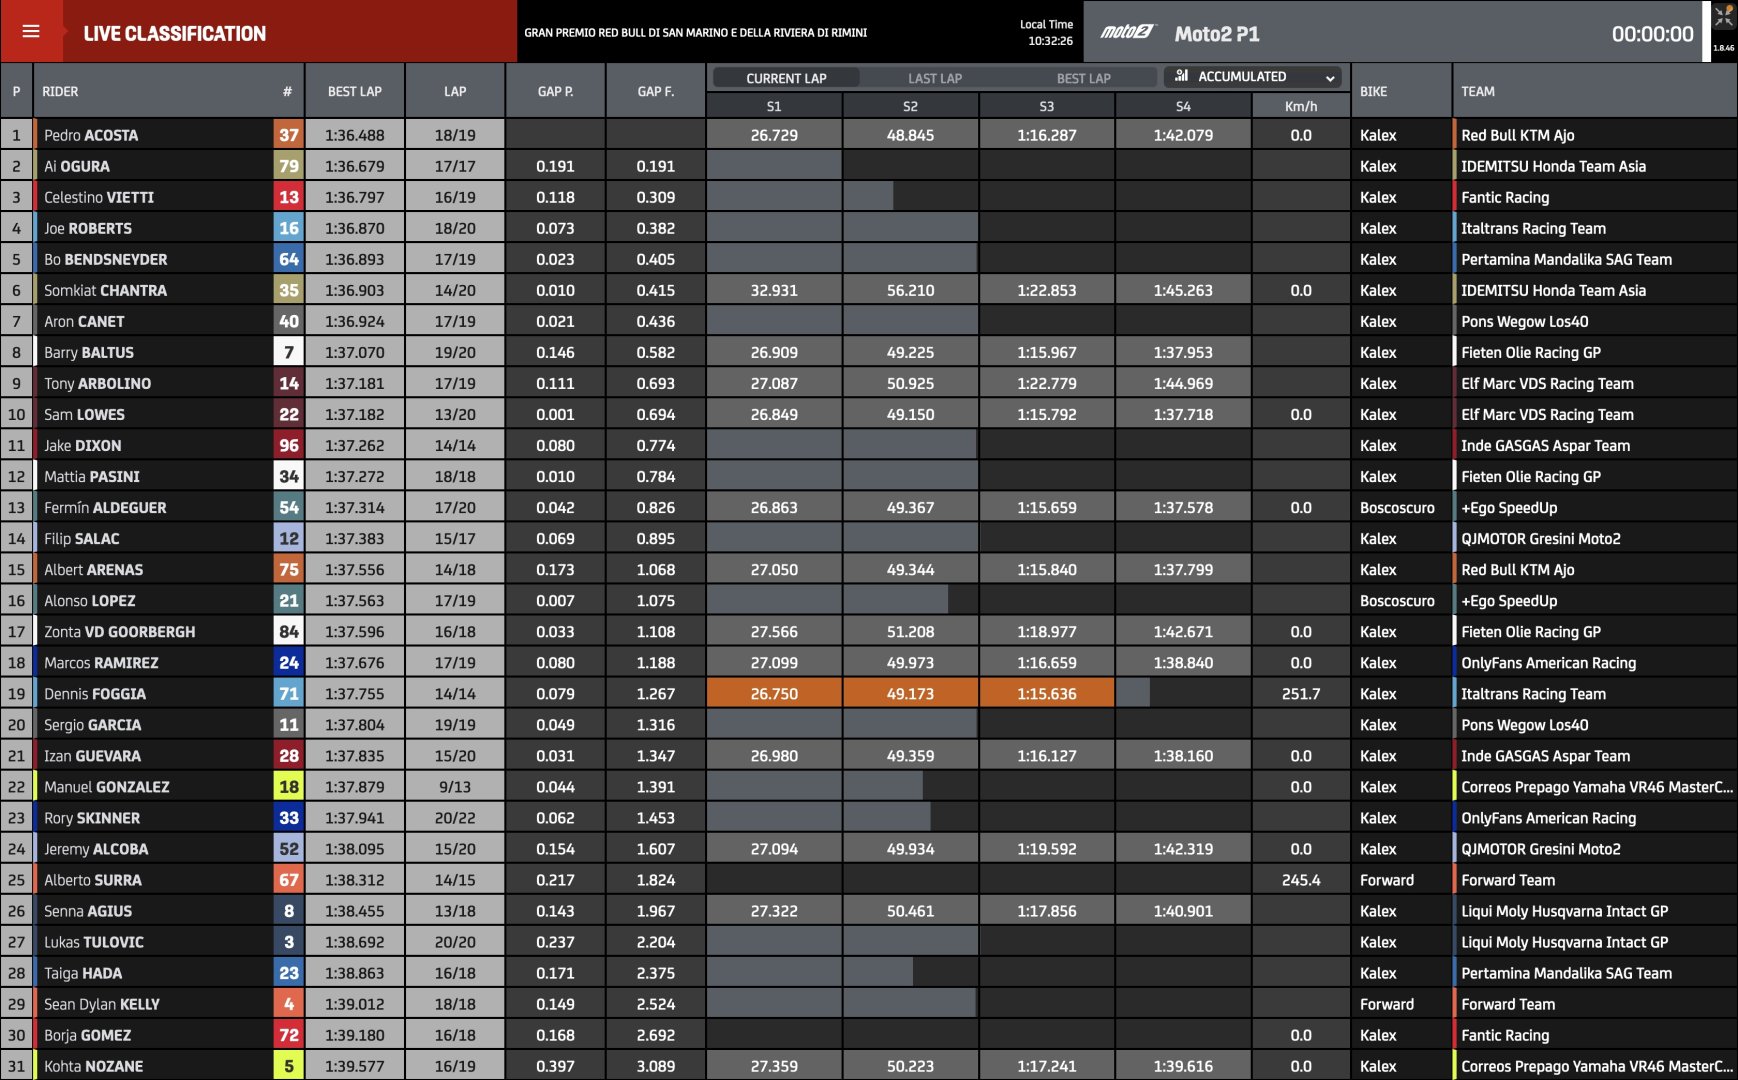This screenshot has height=1080, width=1738.
Task: Select number 79 badge of Ai Ogura
Action: (288, 166)
